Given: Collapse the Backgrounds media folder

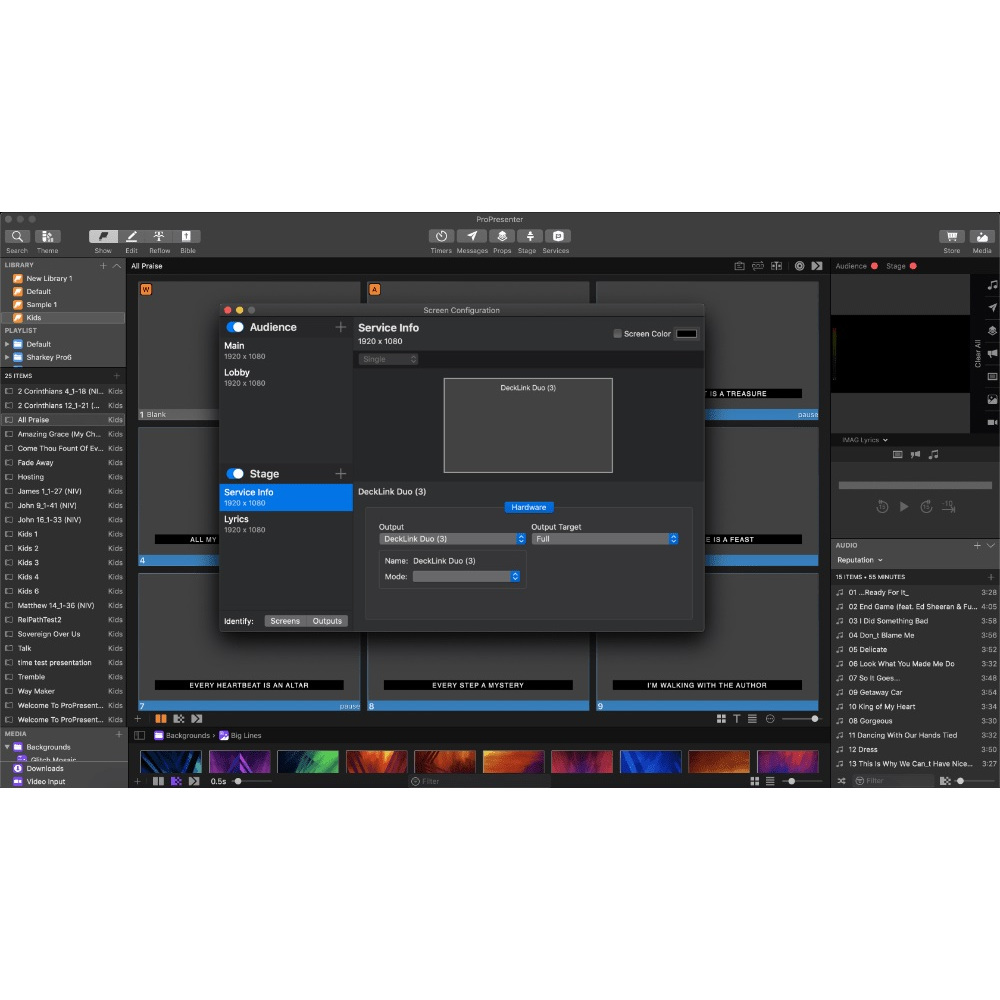Looking at the screenshot, I should point(7,747).
